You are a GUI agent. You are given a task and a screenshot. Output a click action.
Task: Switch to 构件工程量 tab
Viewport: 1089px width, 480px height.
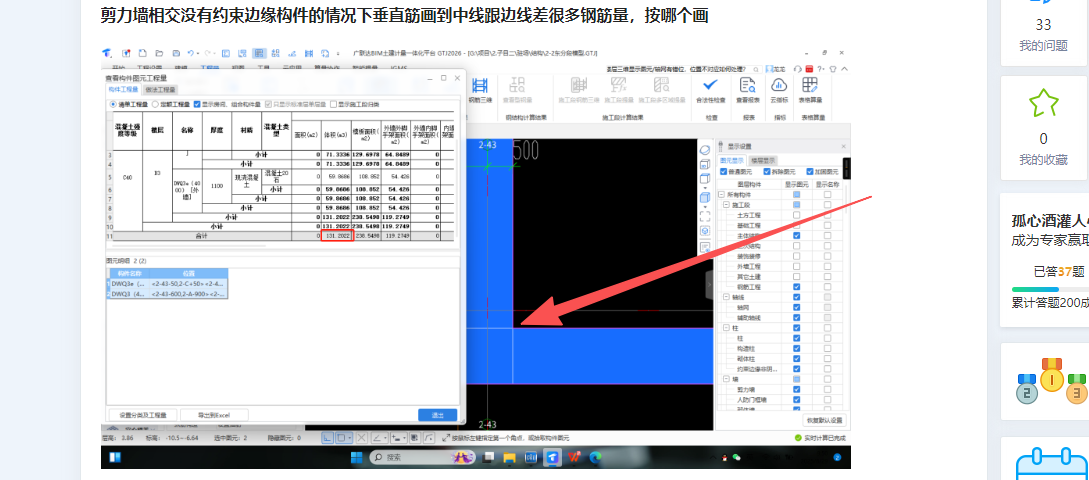tap(123, 90)
